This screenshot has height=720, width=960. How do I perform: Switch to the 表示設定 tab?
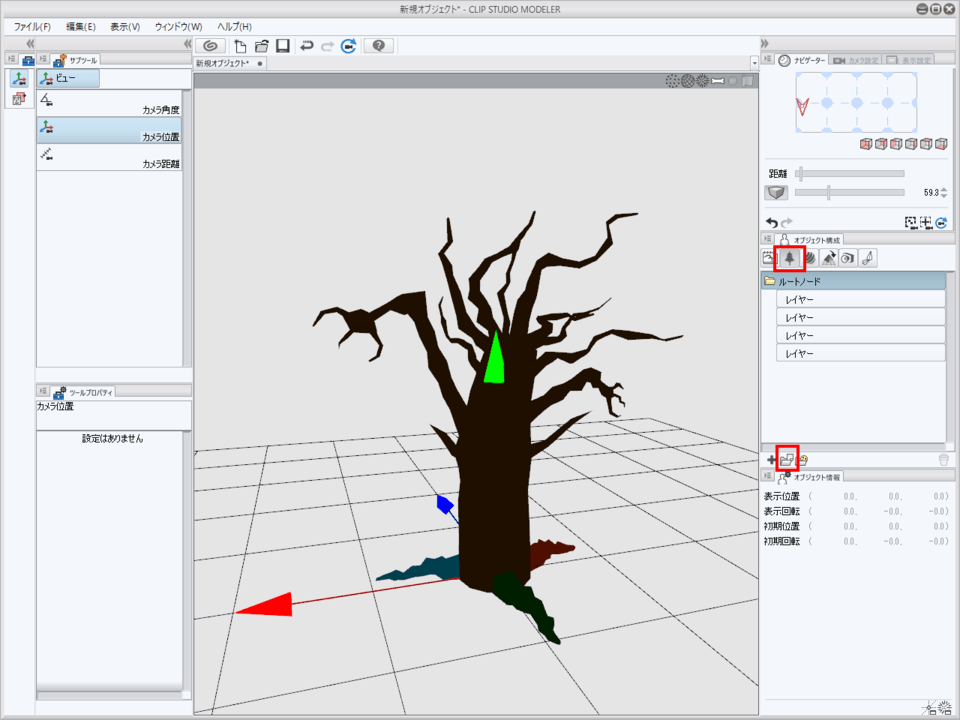[909, 60]
